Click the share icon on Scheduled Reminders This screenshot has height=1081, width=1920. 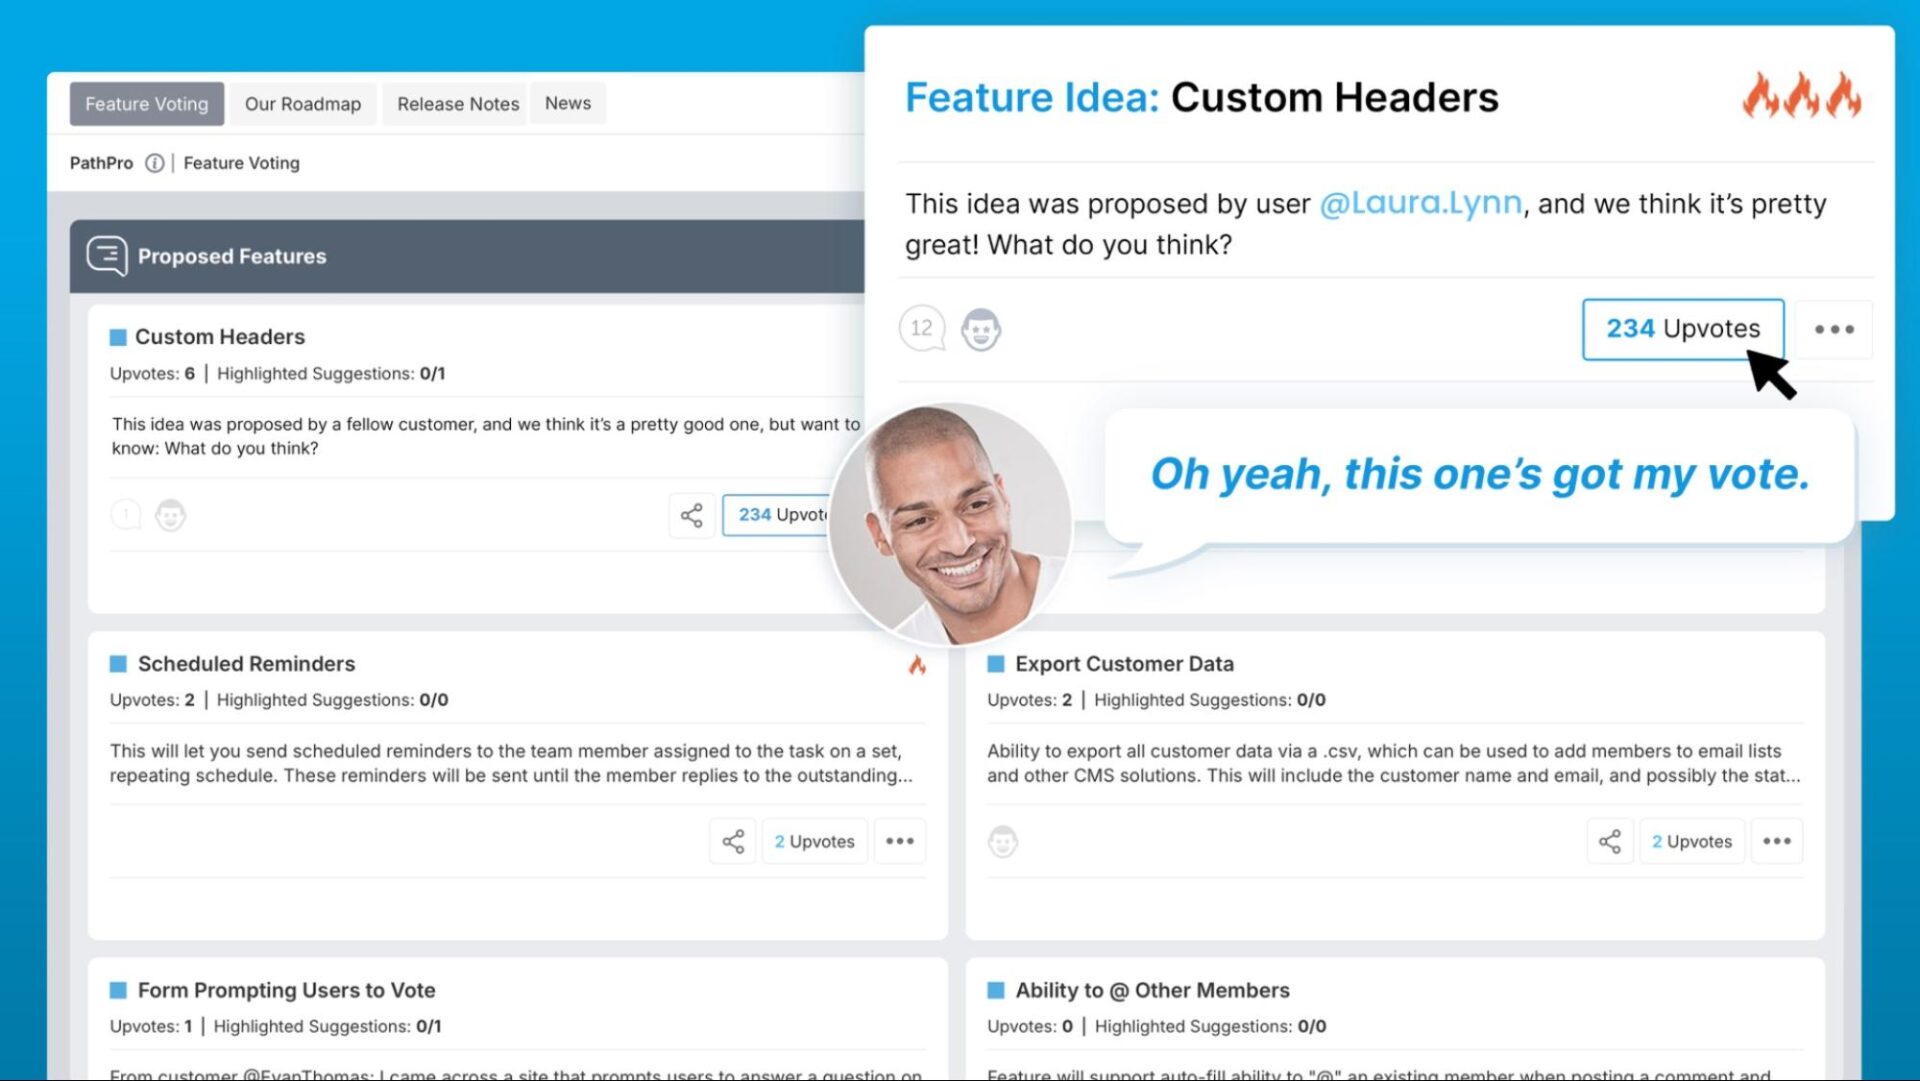pyautogui.click(x=735, y=841)
